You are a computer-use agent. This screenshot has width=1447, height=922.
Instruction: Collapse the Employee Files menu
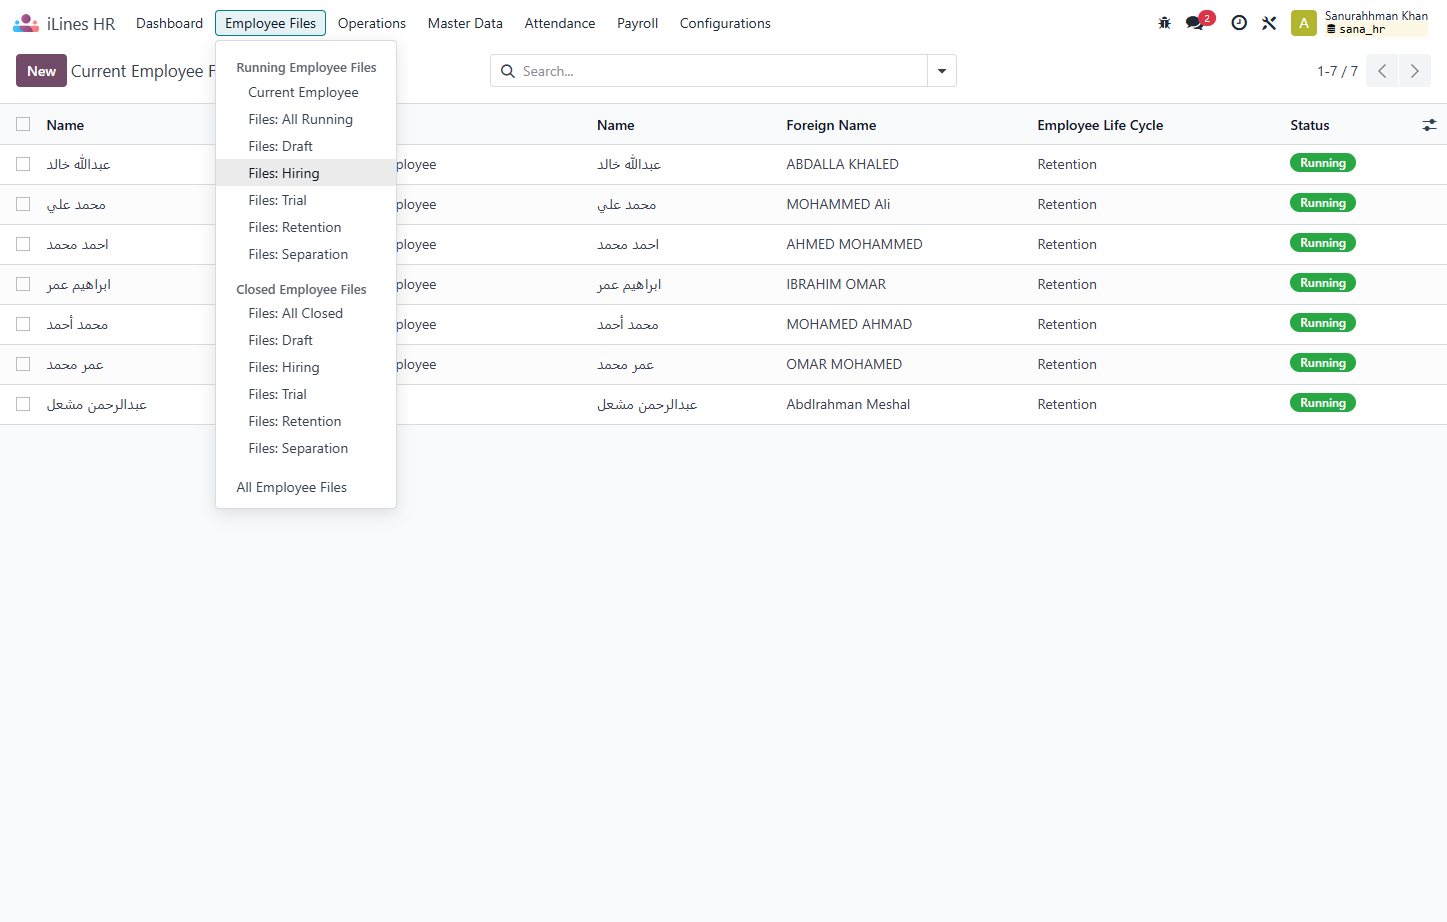pos(270,23)
